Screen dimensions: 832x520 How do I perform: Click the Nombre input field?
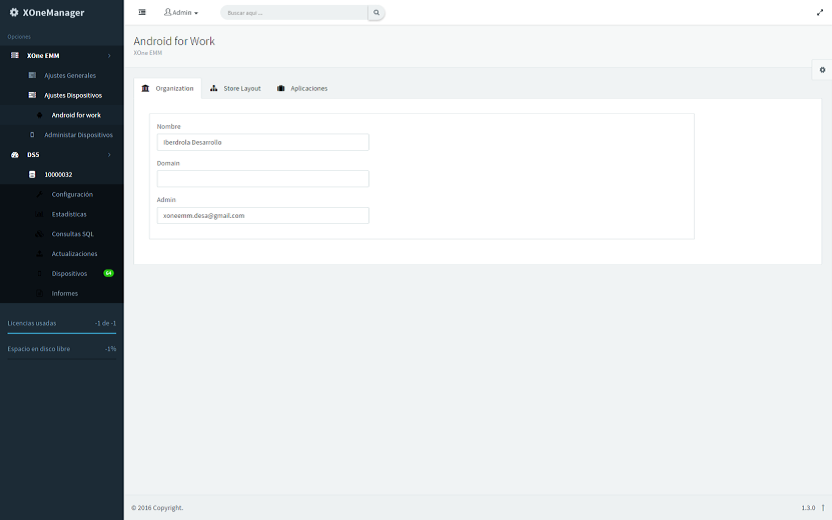point(263,142)
